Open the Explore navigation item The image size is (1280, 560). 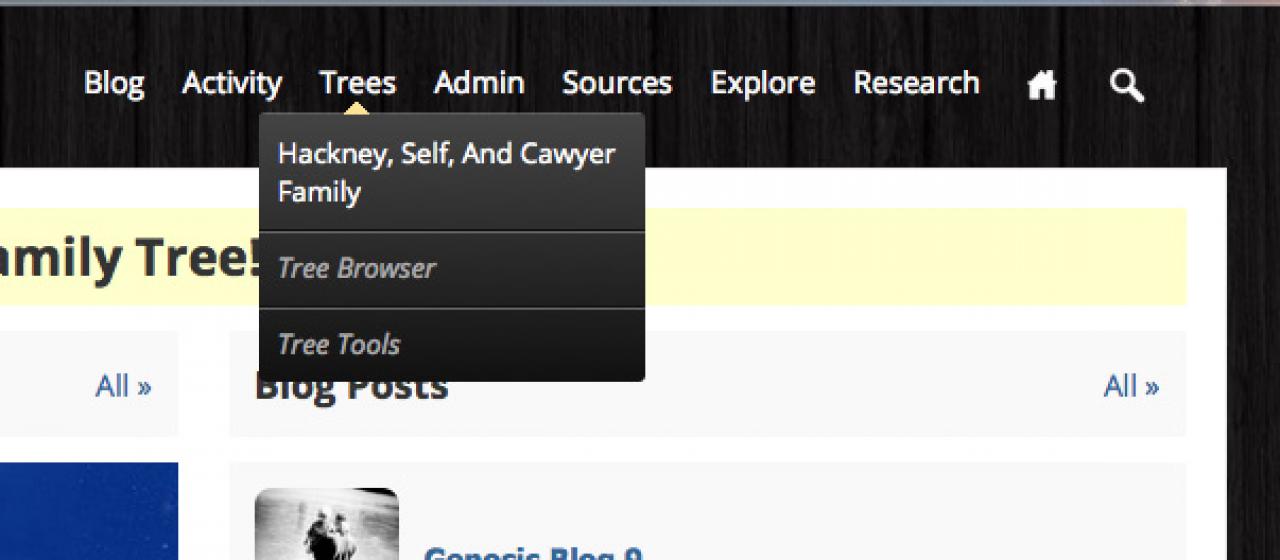click(763, 83)
